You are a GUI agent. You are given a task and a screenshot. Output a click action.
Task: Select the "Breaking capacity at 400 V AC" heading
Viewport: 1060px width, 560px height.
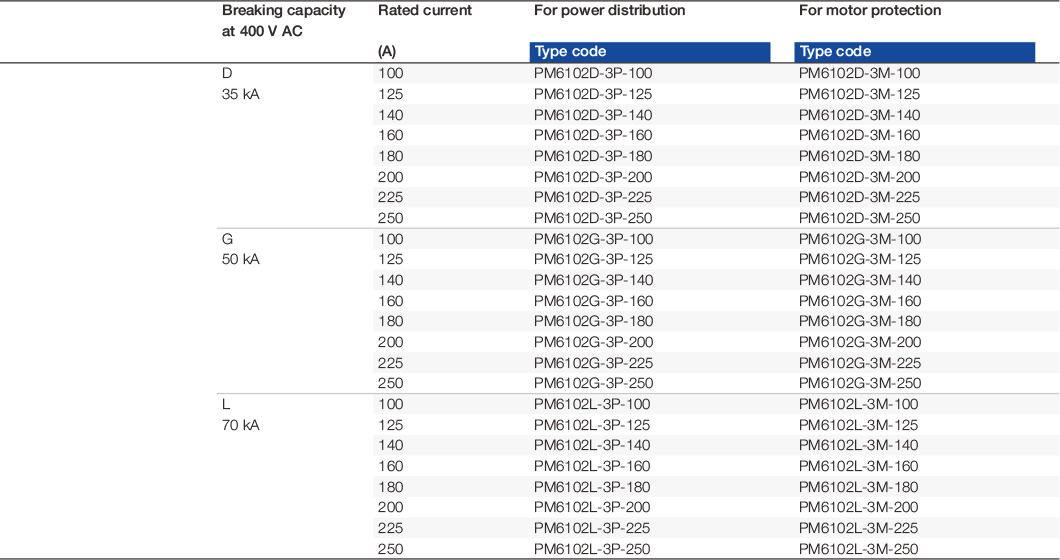[x=284, y=20]
